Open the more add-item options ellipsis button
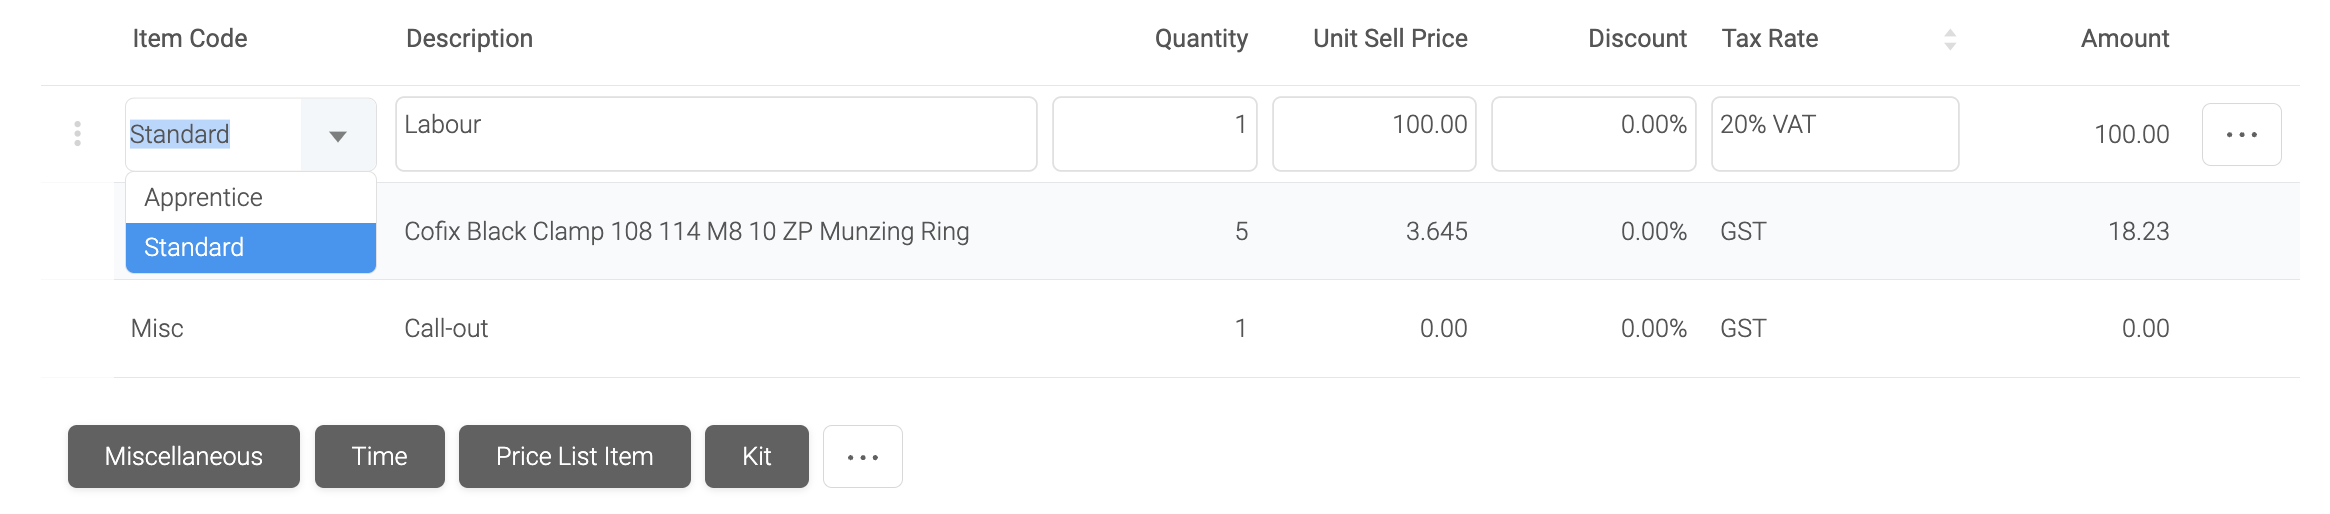 point(862,457)
